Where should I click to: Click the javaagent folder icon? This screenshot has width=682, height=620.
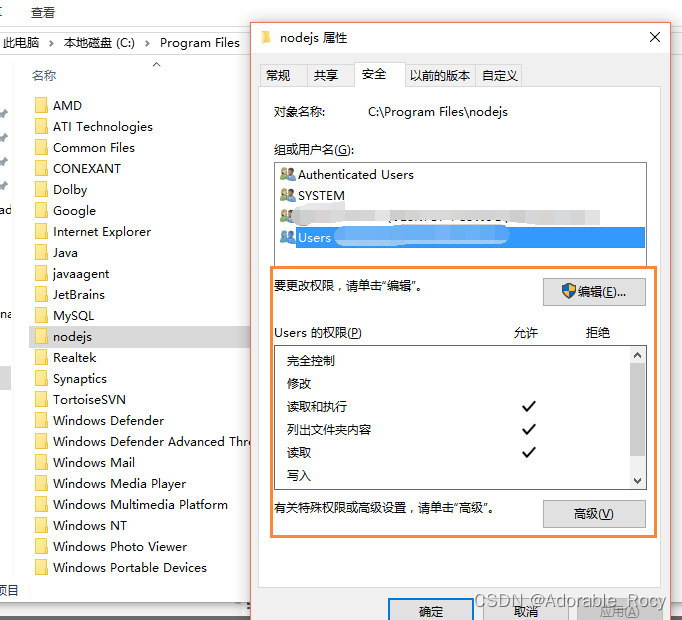pos(41,273)
